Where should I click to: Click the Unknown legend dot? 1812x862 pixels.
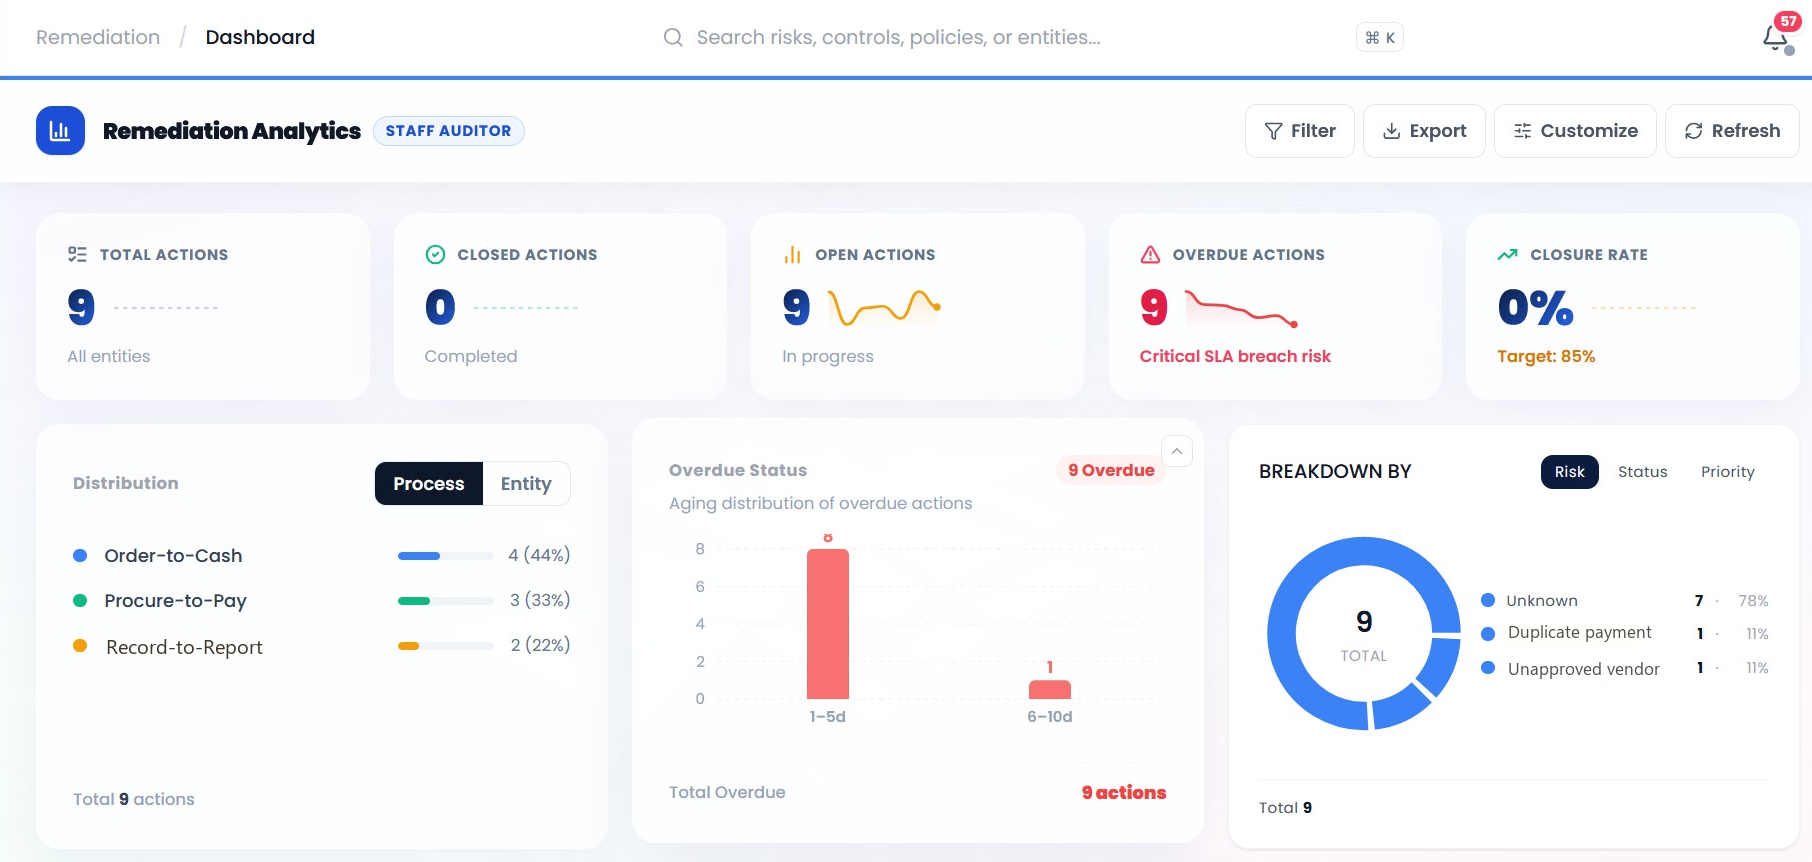tap(1488, 600)
